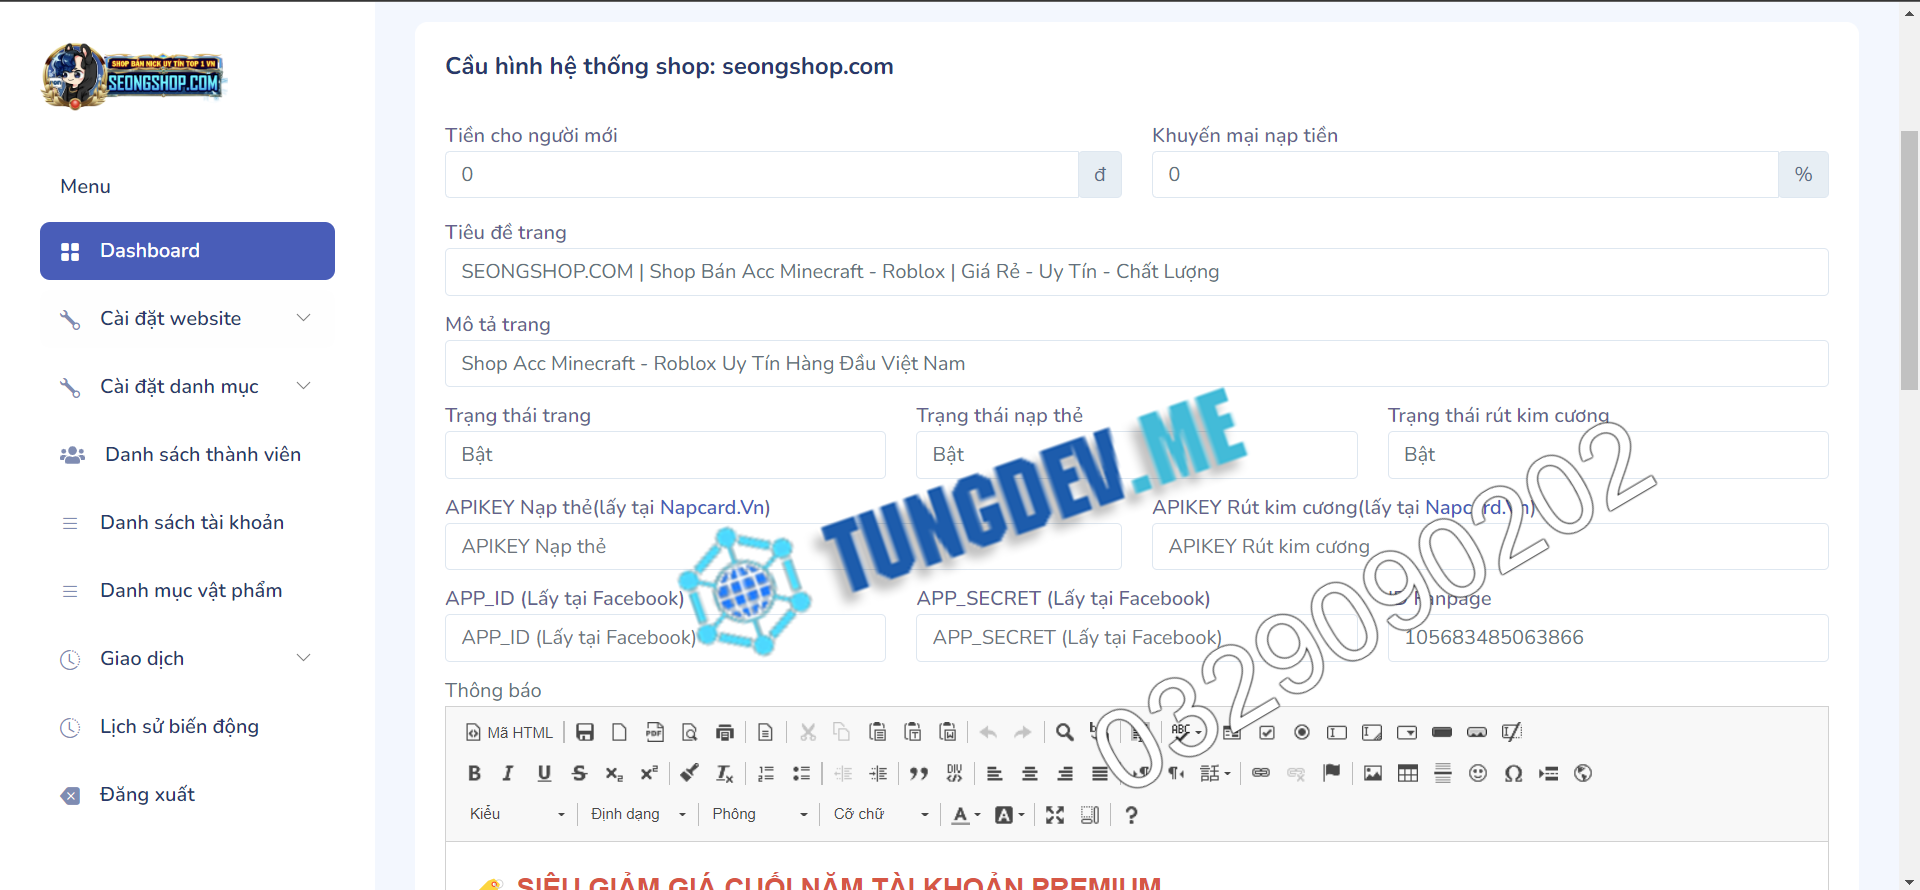This screenshot has width=1920, height=890.
Task: Click the Preview document icon
Action: [689, 732]
